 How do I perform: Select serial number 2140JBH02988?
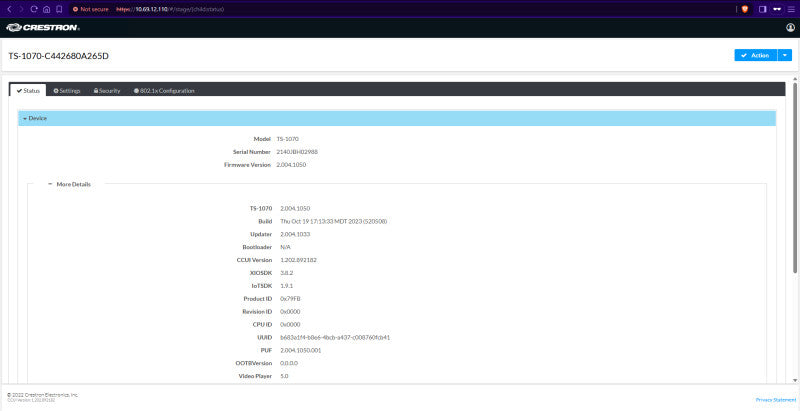tap(297, 152)
